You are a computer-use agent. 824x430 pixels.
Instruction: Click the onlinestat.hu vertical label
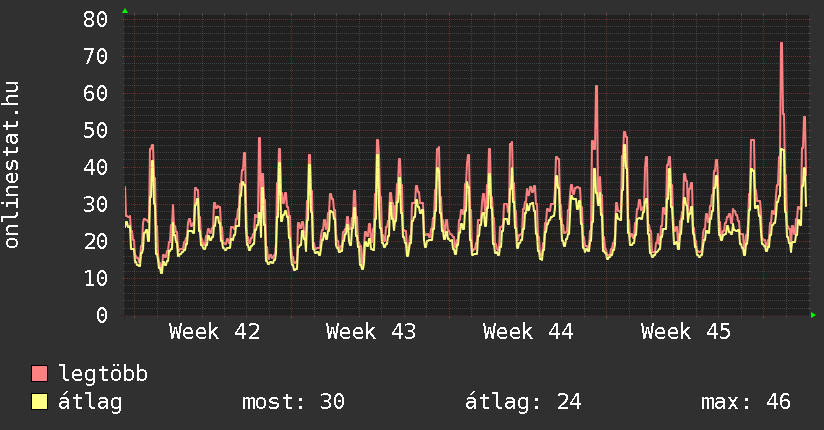(13, 164)
